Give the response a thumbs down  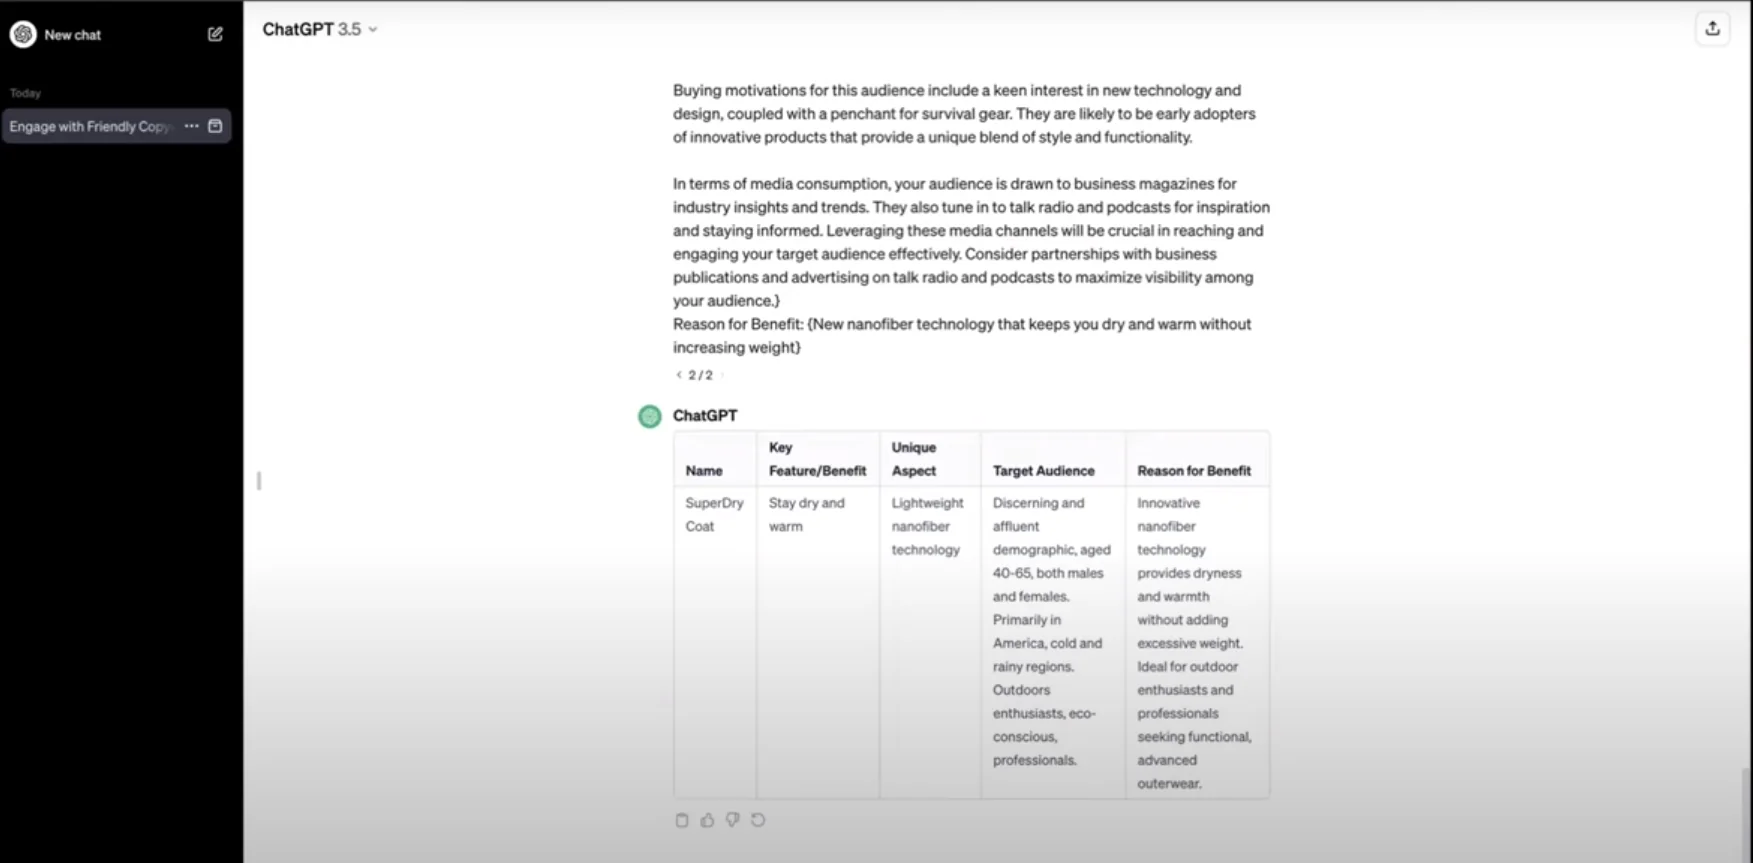pos(733,820)
